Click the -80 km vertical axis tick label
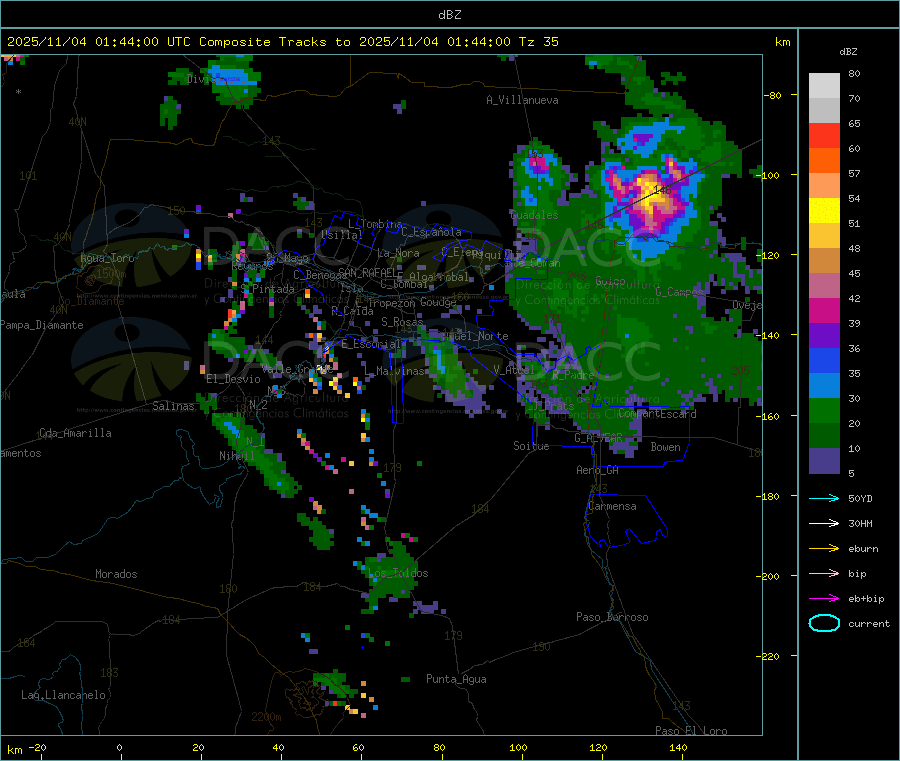Screen dimensions: 900x761 tap(773, 95)
